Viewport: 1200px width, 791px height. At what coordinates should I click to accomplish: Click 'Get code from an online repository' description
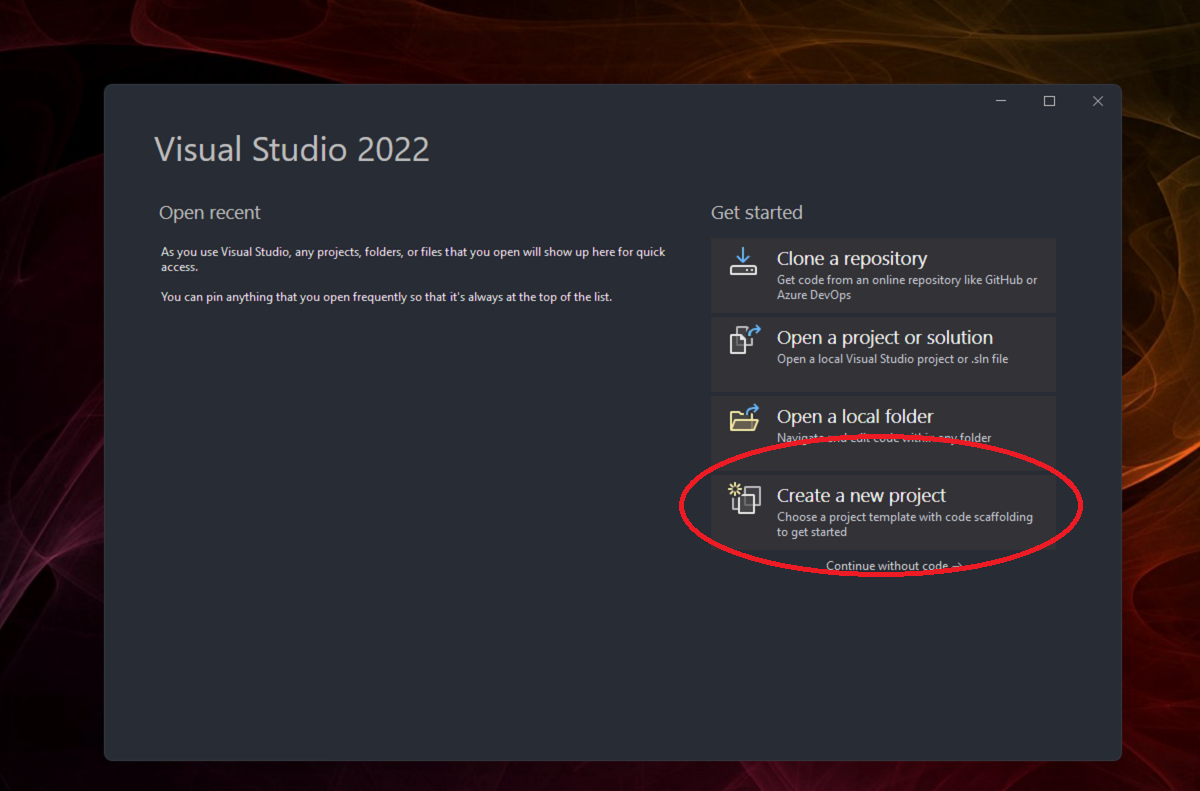tap(907, 287)
